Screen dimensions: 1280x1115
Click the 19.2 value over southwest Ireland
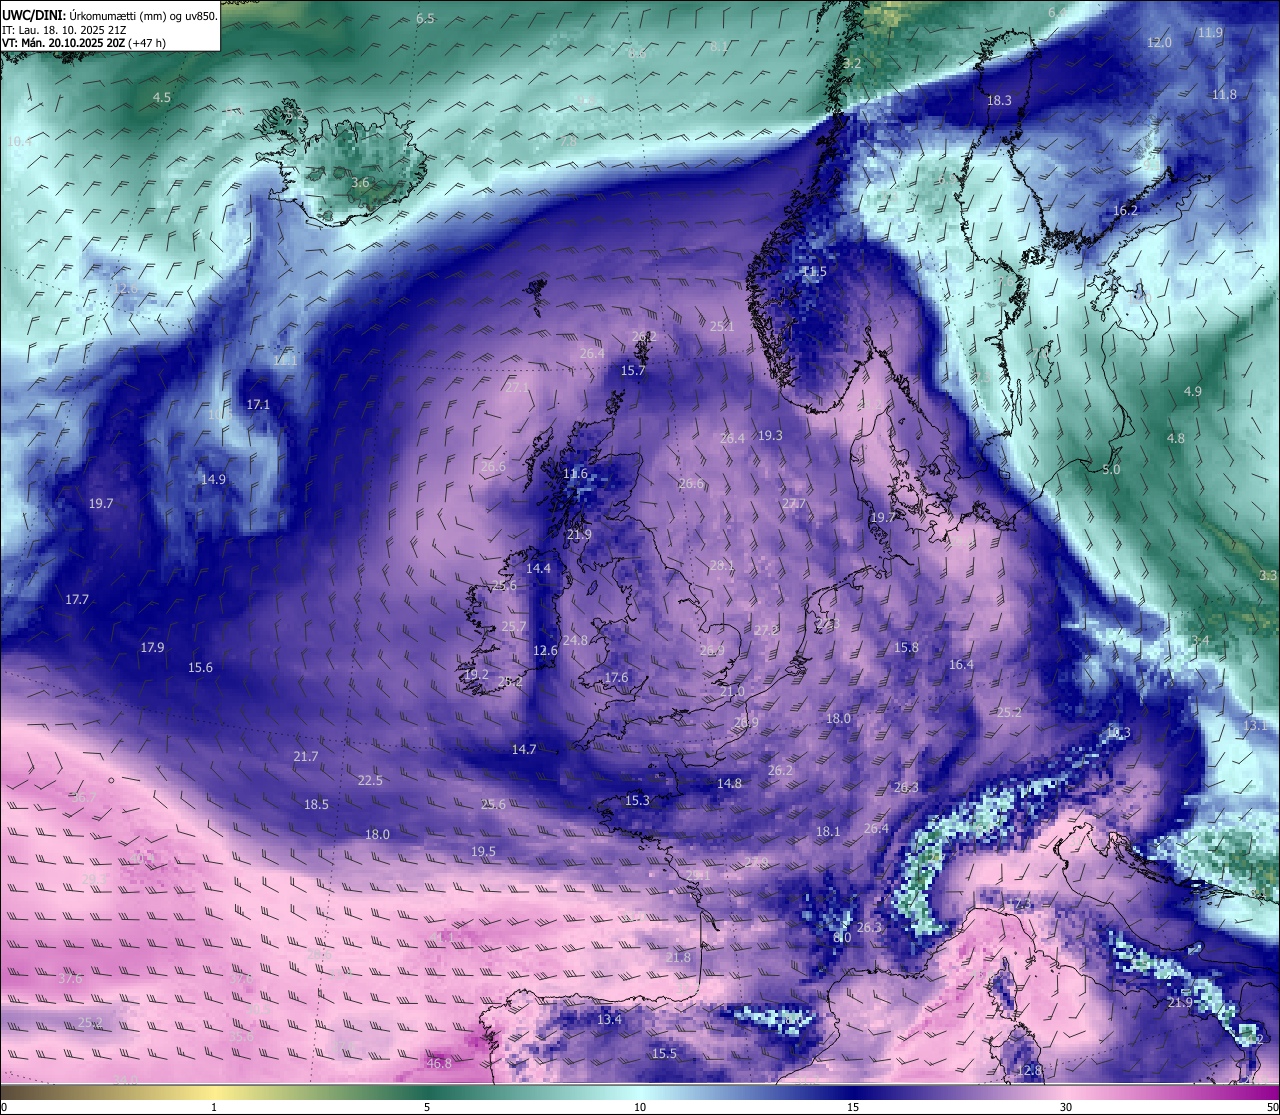[x=476, y=675]
